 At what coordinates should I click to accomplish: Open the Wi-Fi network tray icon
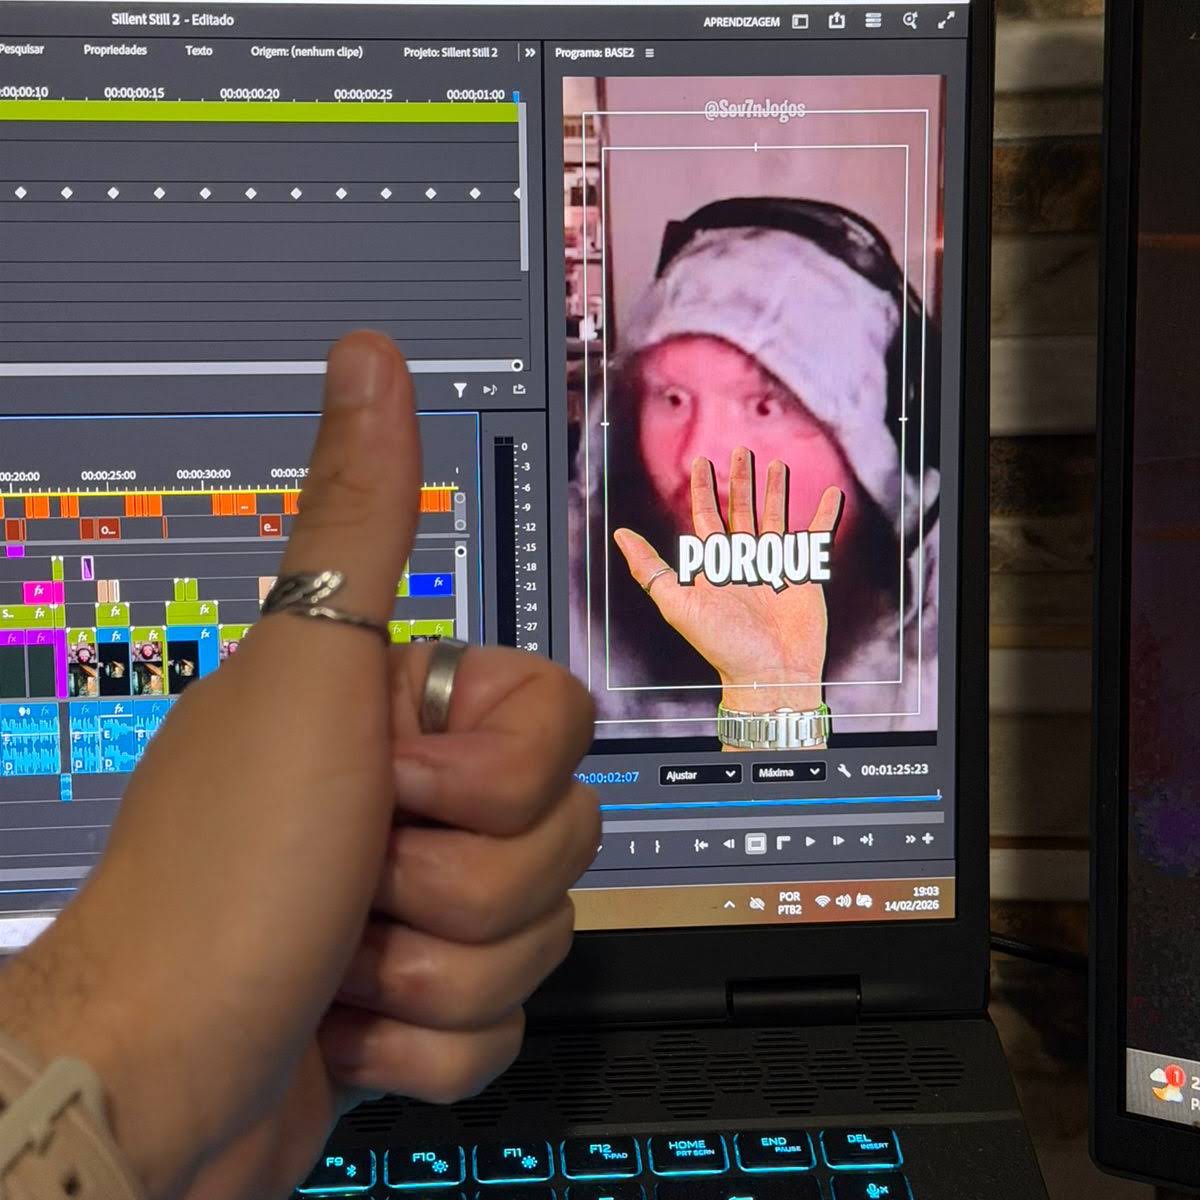point(822,902)
